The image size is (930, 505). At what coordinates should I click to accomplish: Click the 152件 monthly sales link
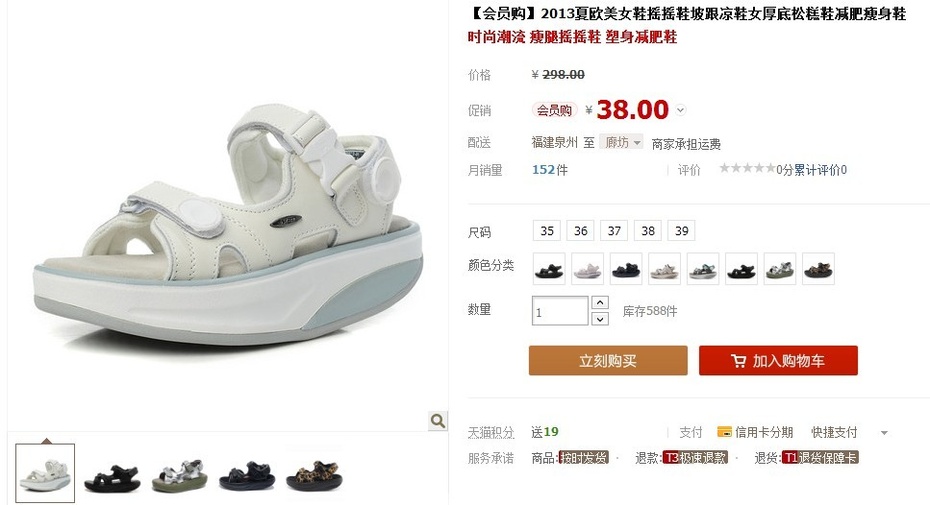click(550, 170)
